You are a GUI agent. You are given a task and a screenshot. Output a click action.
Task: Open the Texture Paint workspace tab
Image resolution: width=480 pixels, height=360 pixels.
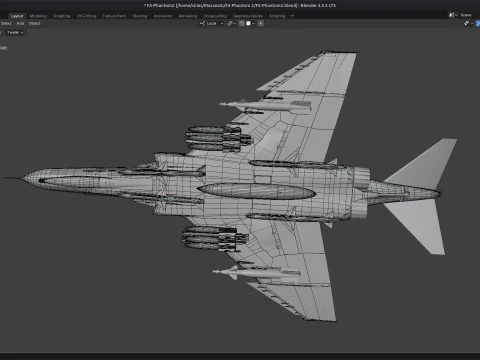coord(114,16)
